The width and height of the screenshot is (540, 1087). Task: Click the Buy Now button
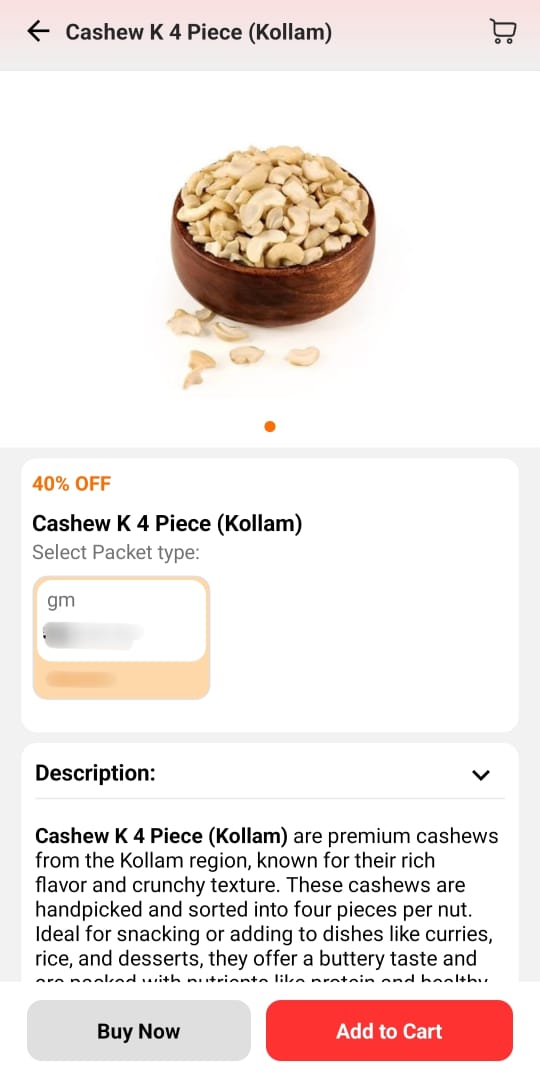coord(139,1031)
